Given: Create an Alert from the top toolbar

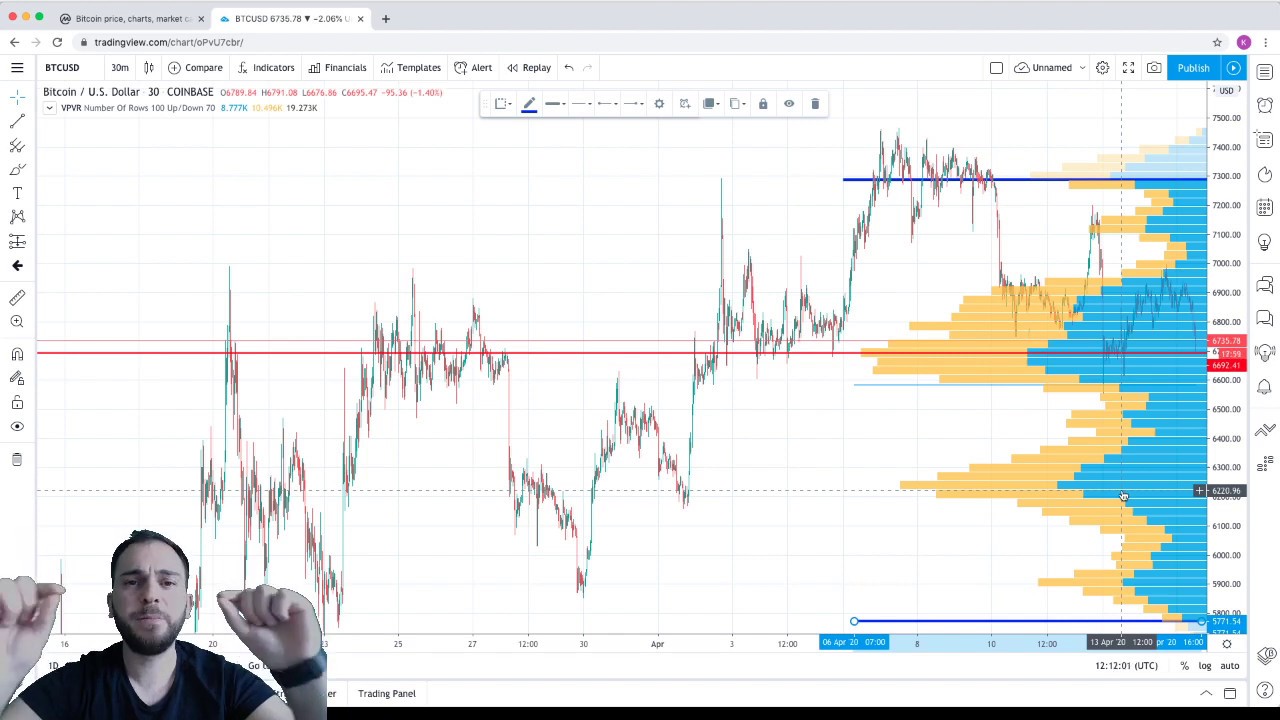Looking at the screenshot, I should tap(473, 67).
